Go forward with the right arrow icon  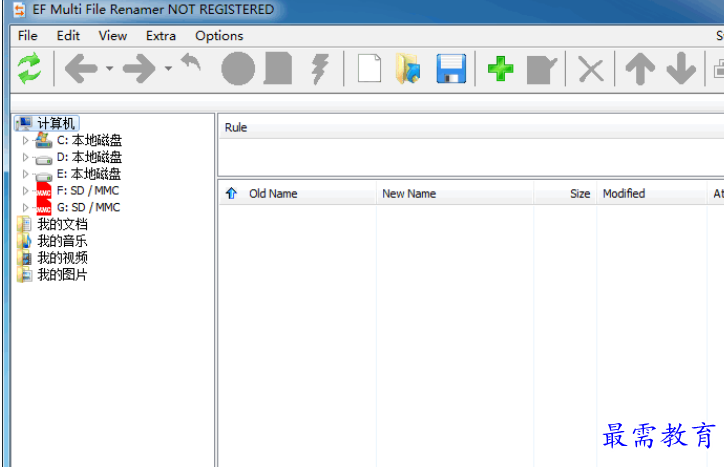(139, 69)
